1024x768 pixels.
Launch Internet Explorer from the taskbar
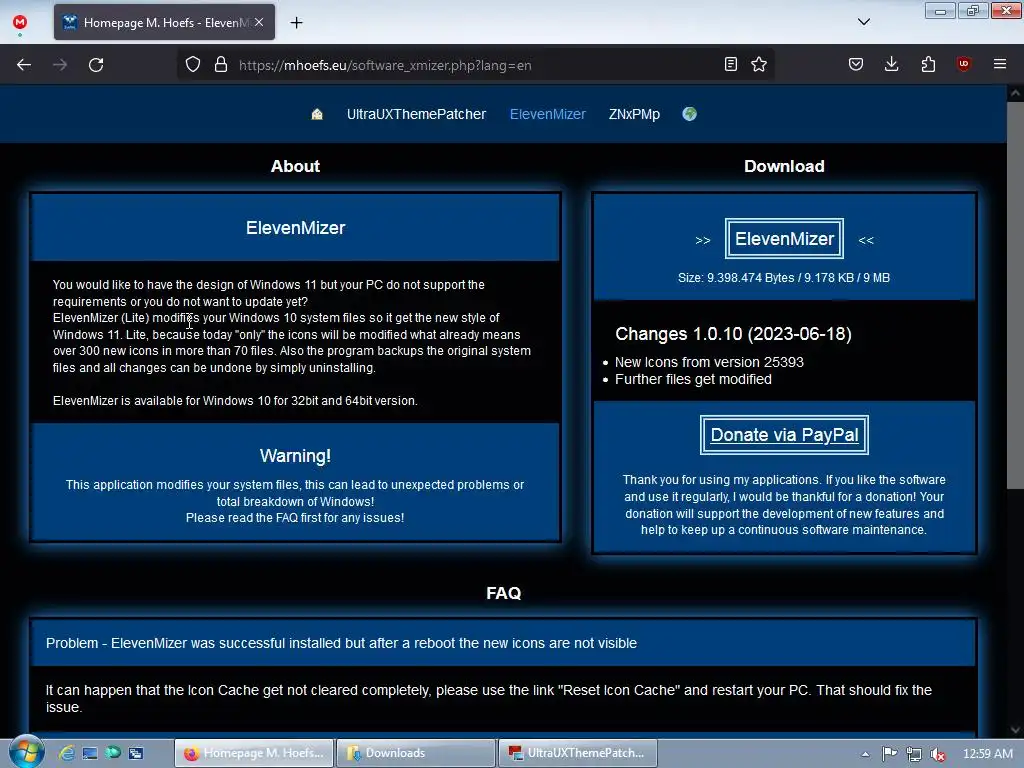tap(66, 753)
